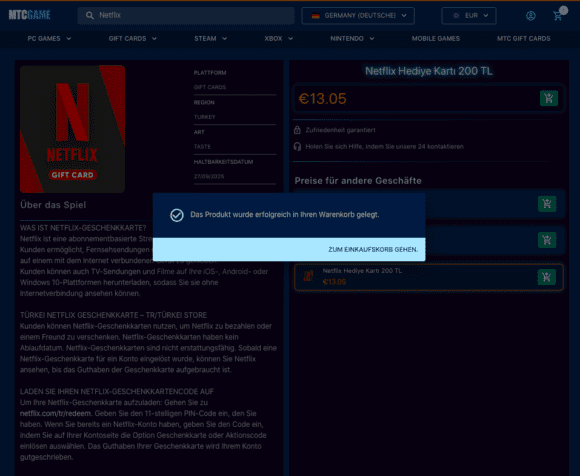580x476 pixels.
Task: Expand the Gift Cards menu
Action: [x=132, y=38]
